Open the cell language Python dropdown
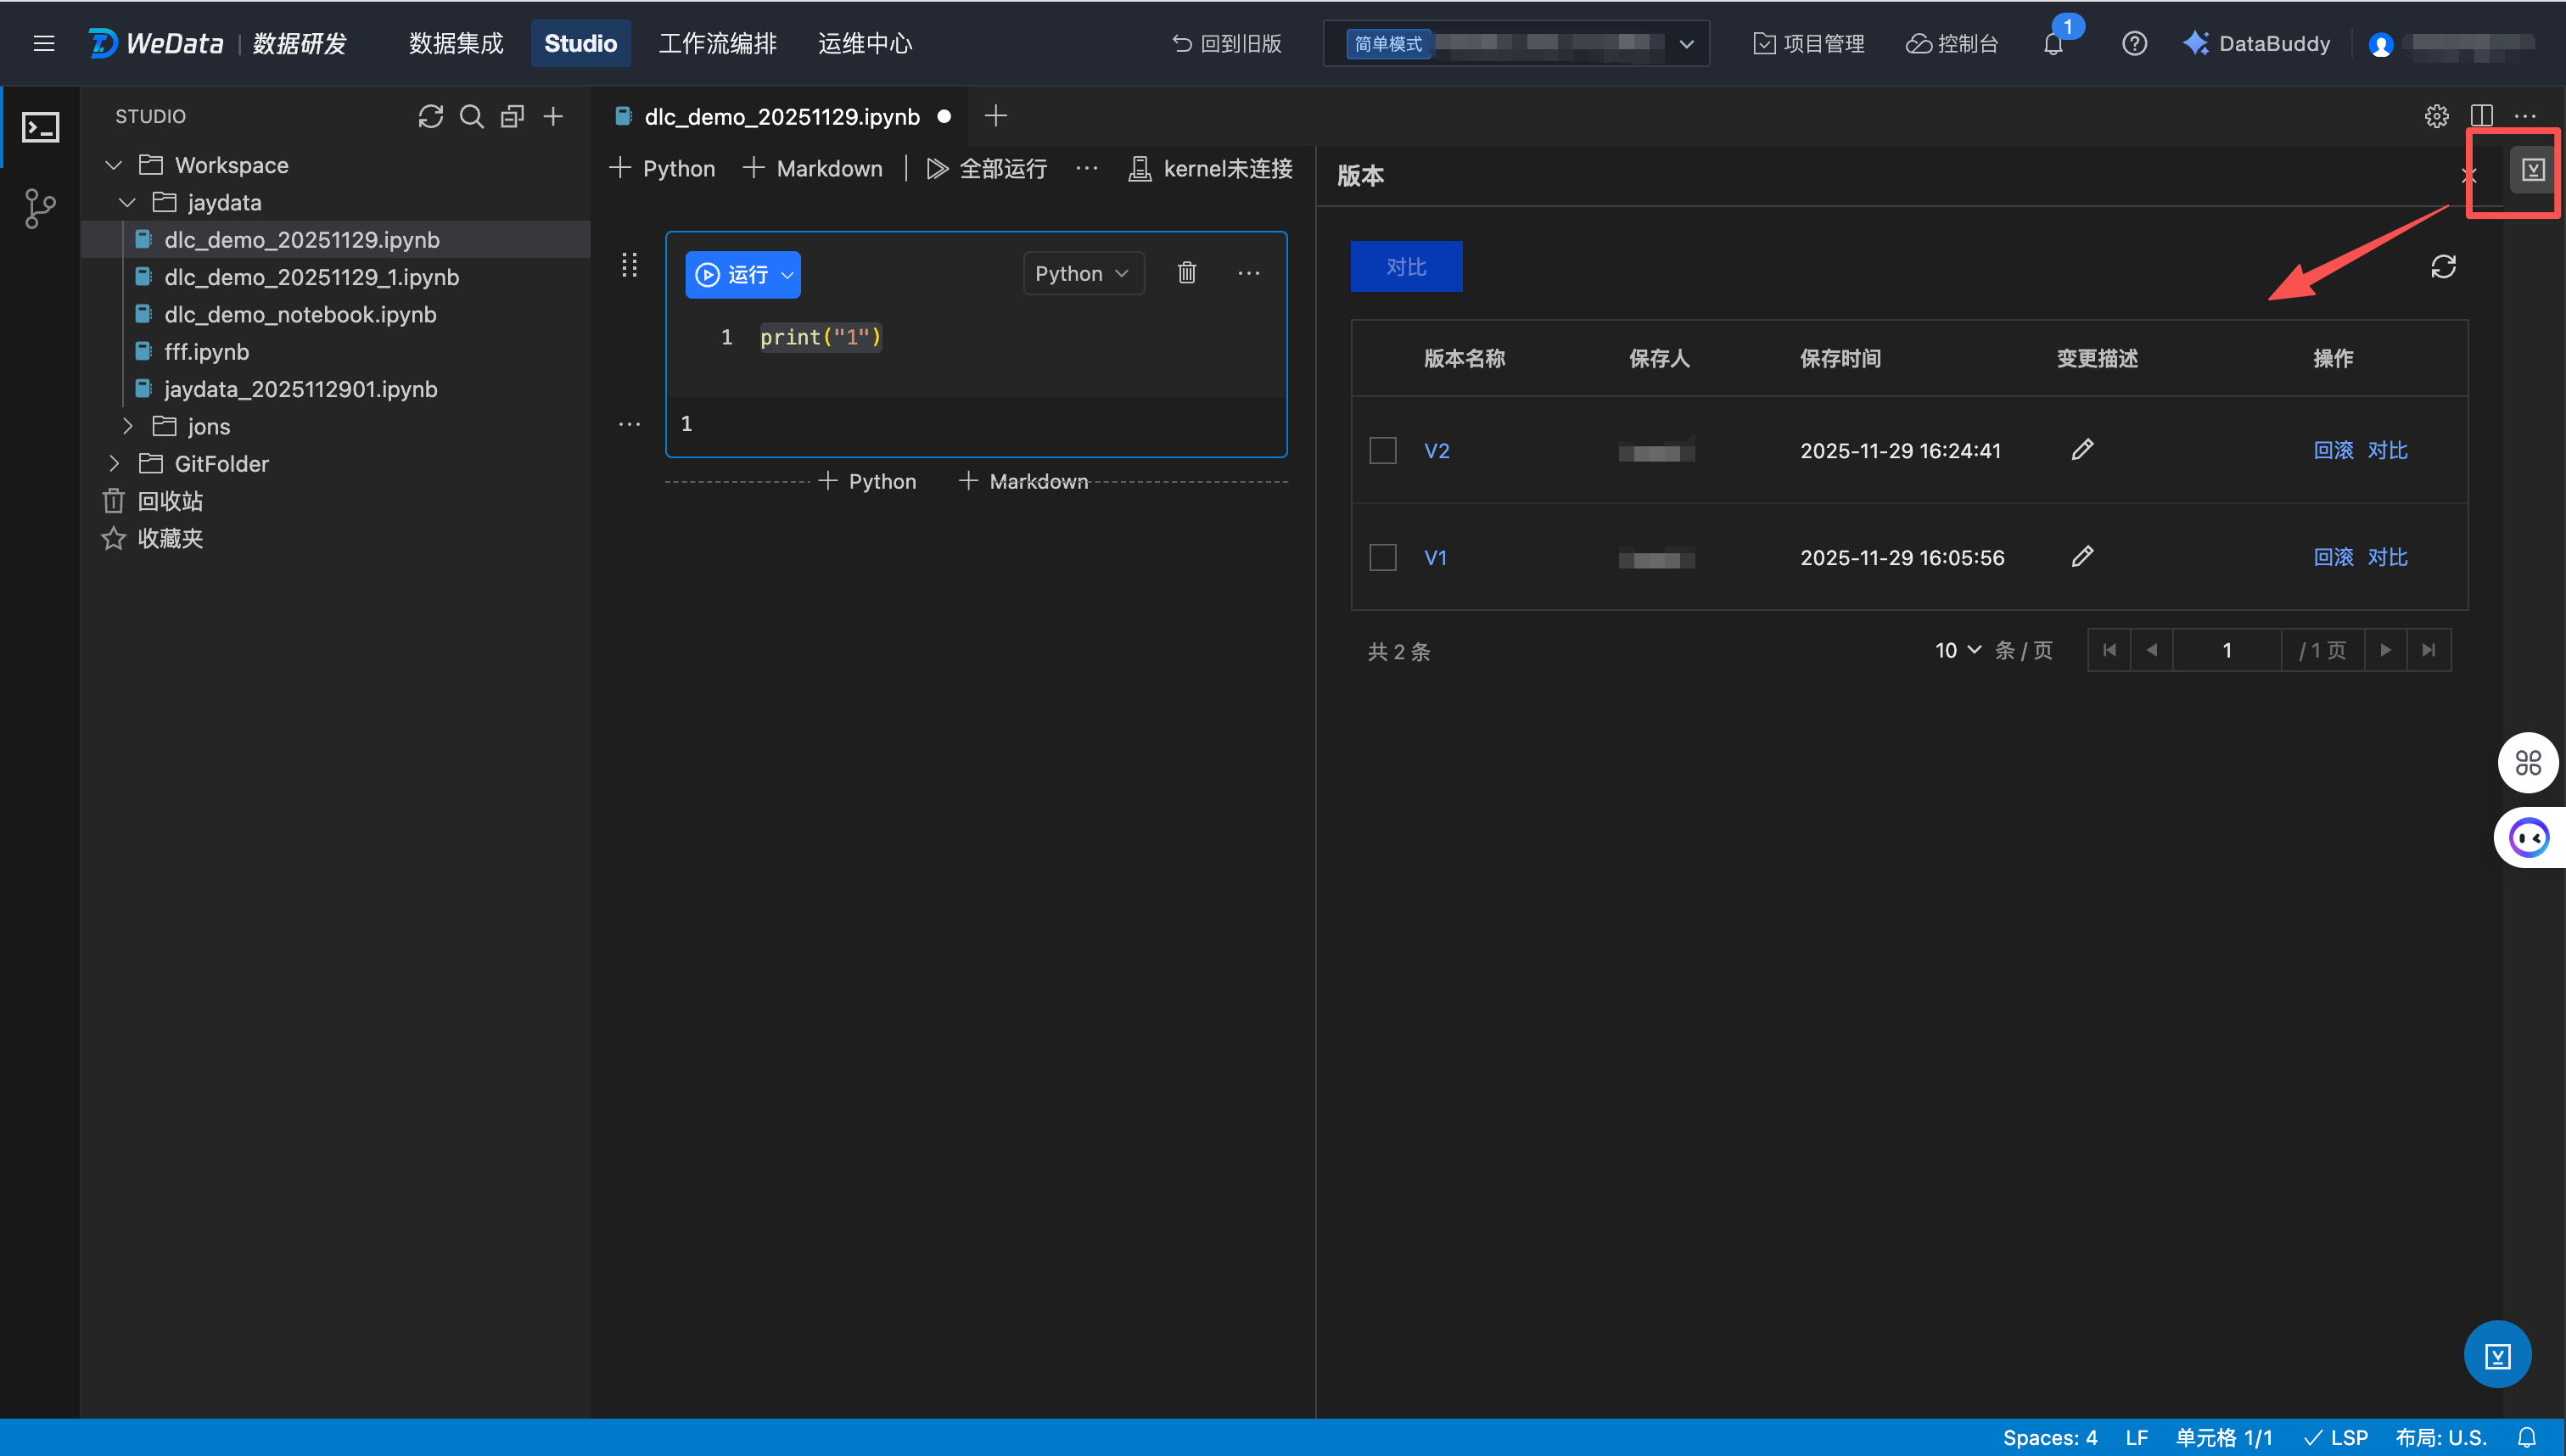The width and height of the screenshot is (2566, 1456). pyautogui.click(x=1082, y=273)
